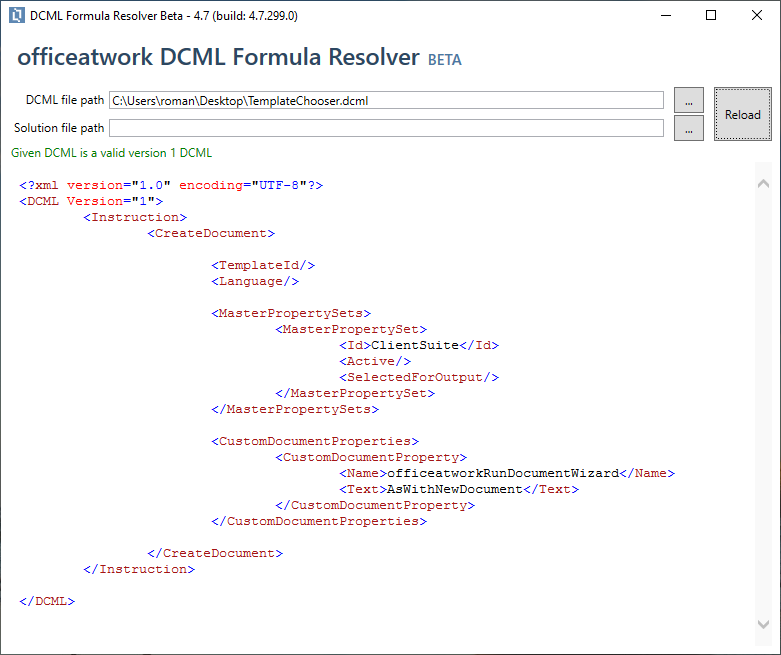
Task: Click the Reload button
Action: (x=743, y=114)
